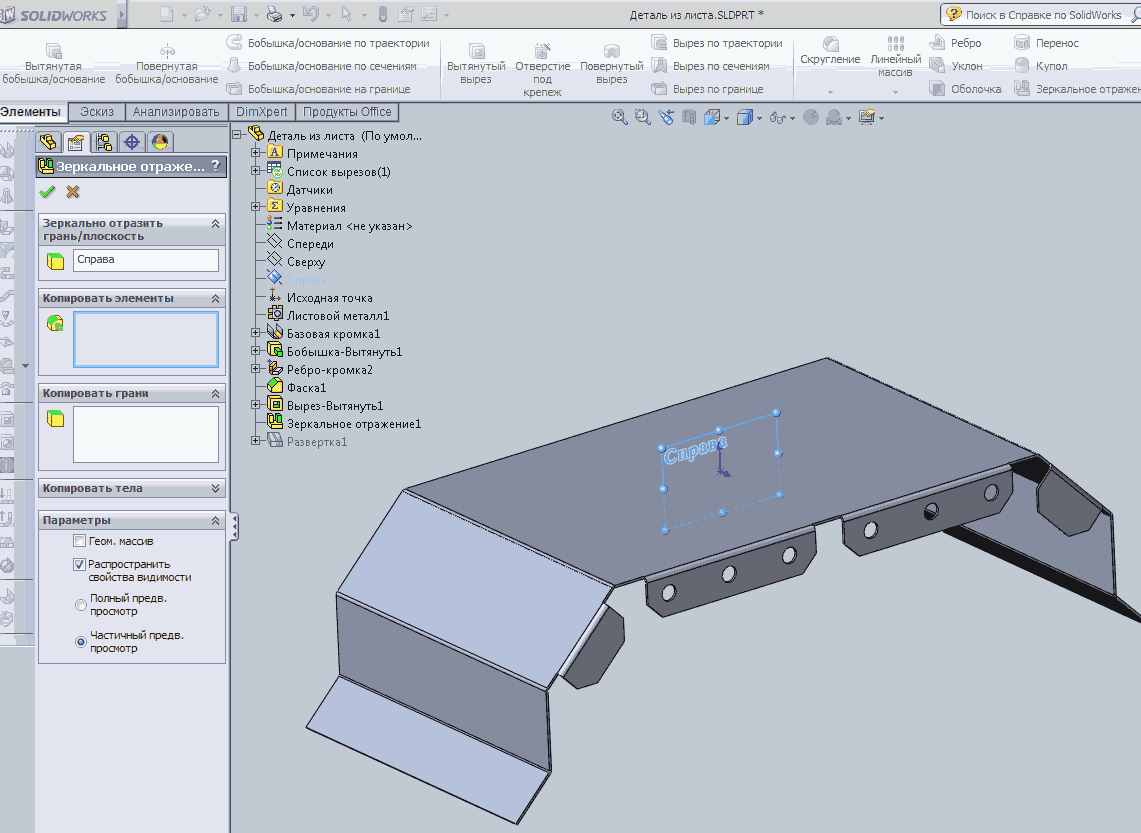The image size is (1141, 833).
Task: Open the FeatureManager design tree panel tab
Action: coord(48,142)
